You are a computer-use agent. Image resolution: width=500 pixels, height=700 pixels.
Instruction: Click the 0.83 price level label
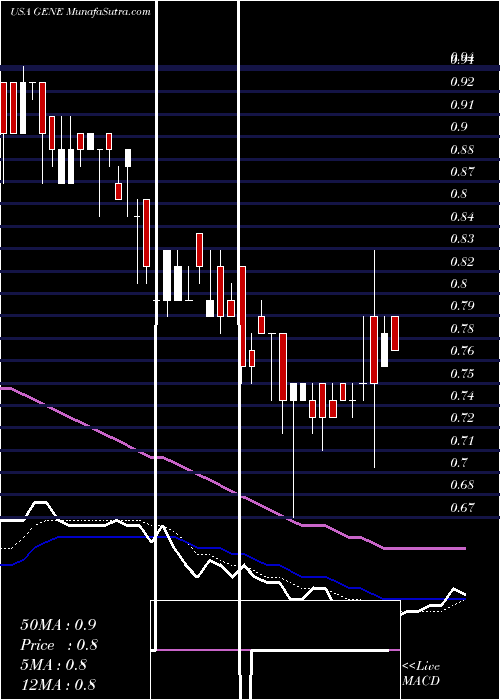[x=462, y=239]
